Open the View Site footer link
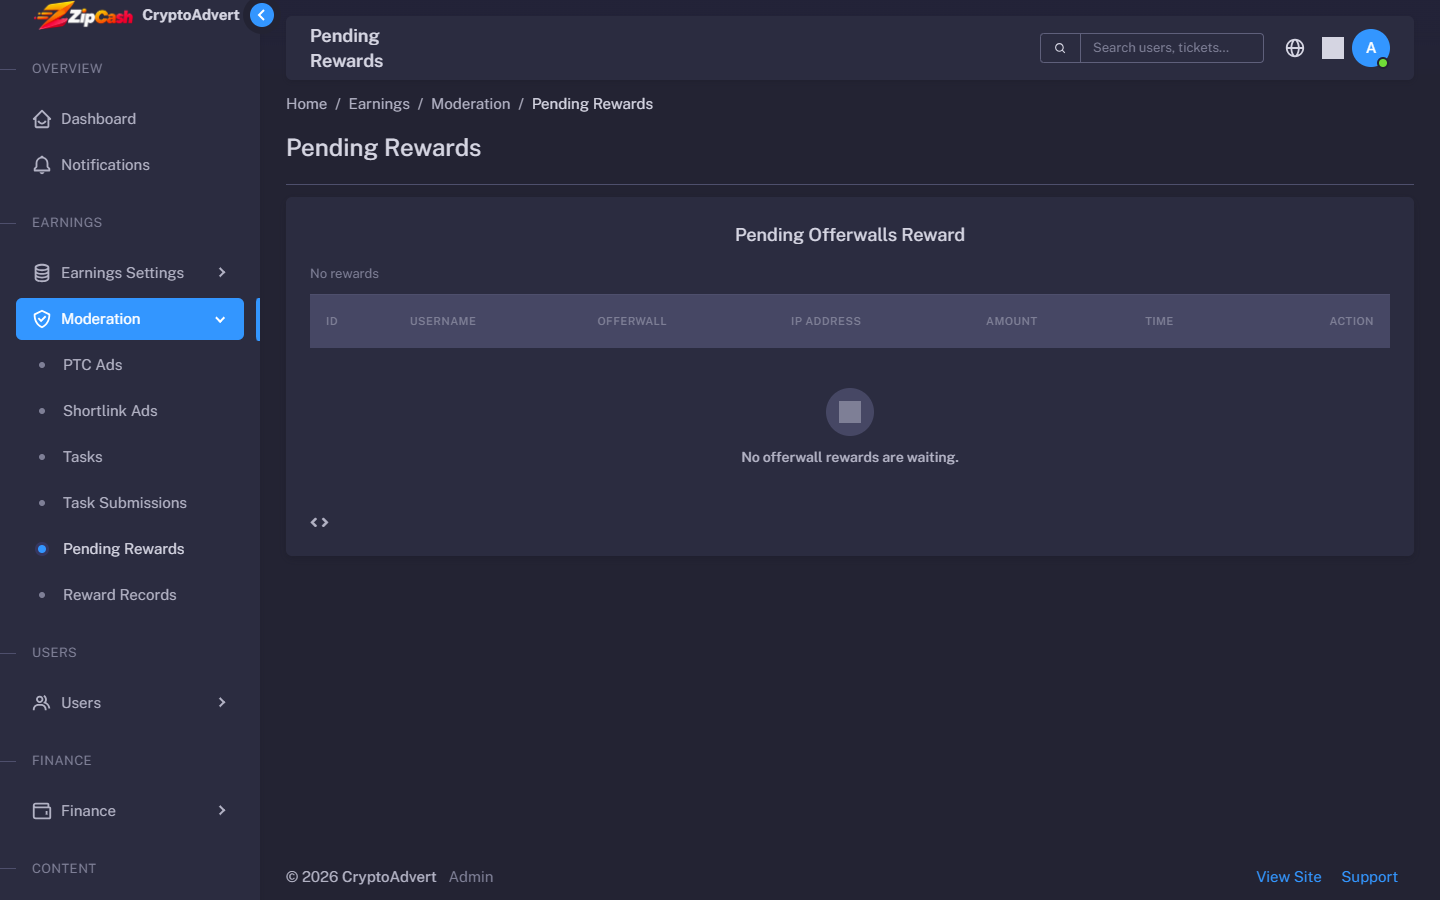 tap(1289, 877)
